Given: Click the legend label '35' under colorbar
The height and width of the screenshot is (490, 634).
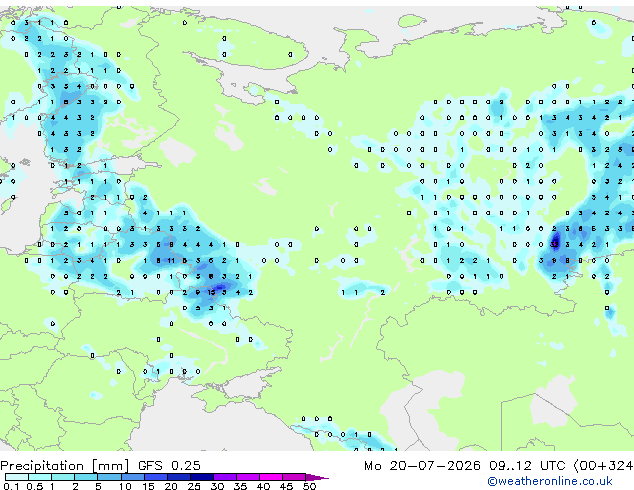Looking at the screenshot, I should click(x=240, y=486).
